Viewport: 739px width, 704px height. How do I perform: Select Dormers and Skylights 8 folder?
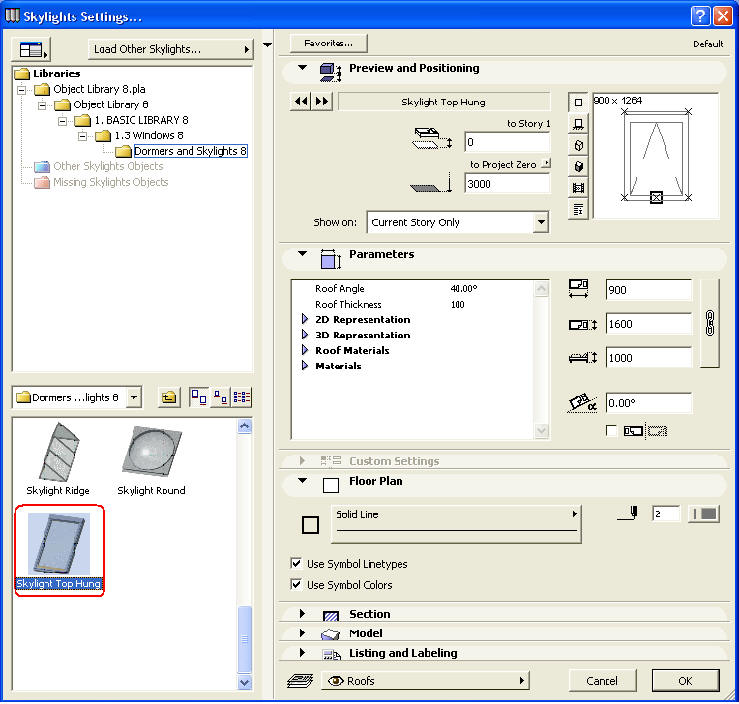pyautogui.click(x=190, y=151)
